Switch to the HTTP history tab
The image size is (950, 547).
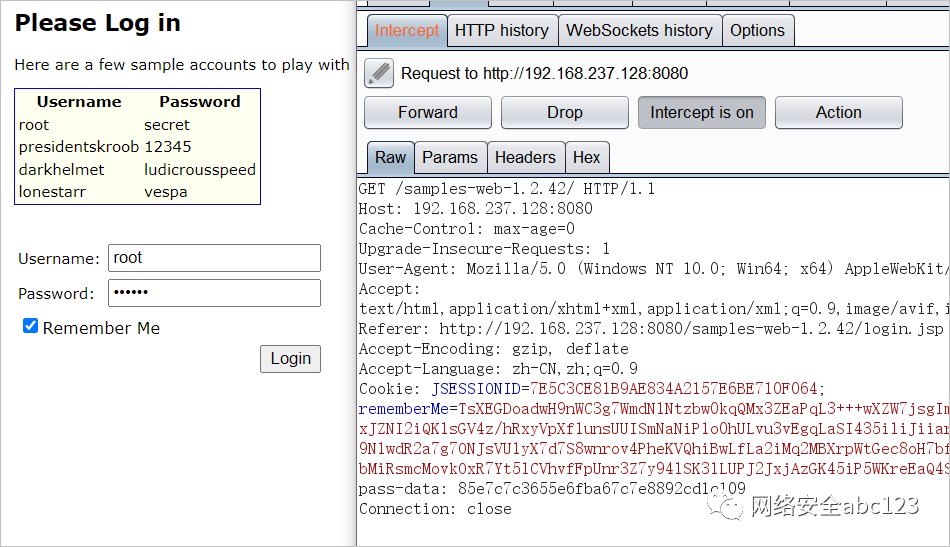click(x=502, y=30)
